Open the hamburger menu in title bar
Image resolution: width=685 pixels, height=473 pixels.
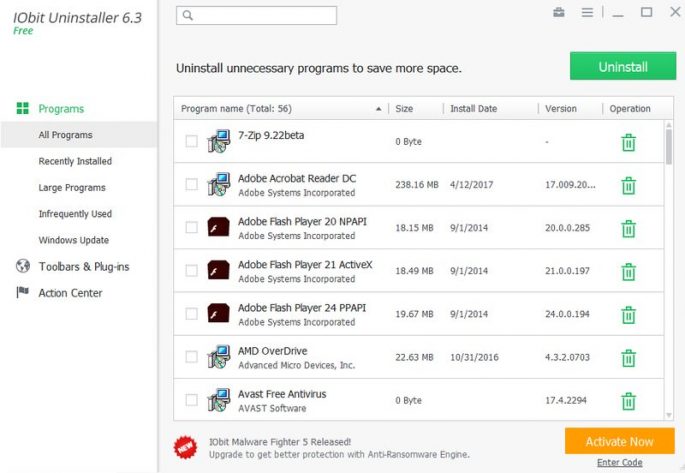(x=587, y=13)
